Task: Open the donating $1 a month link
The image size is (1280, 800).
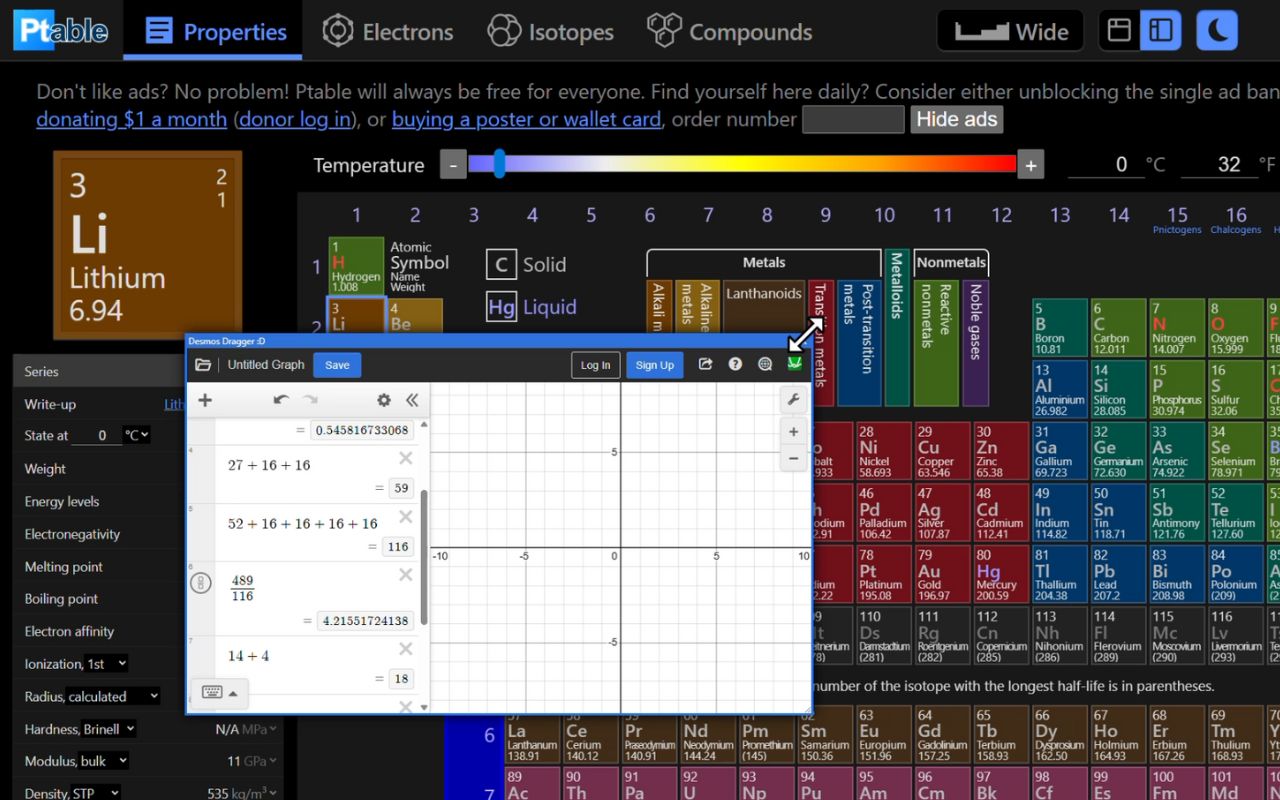Action: (131, 119)
